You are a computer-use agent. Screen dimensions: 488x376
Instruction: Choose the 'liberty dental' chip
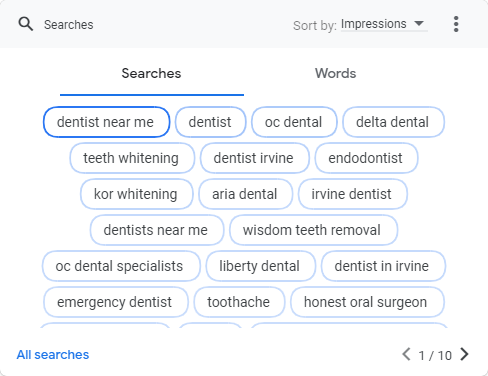point(260,266)
